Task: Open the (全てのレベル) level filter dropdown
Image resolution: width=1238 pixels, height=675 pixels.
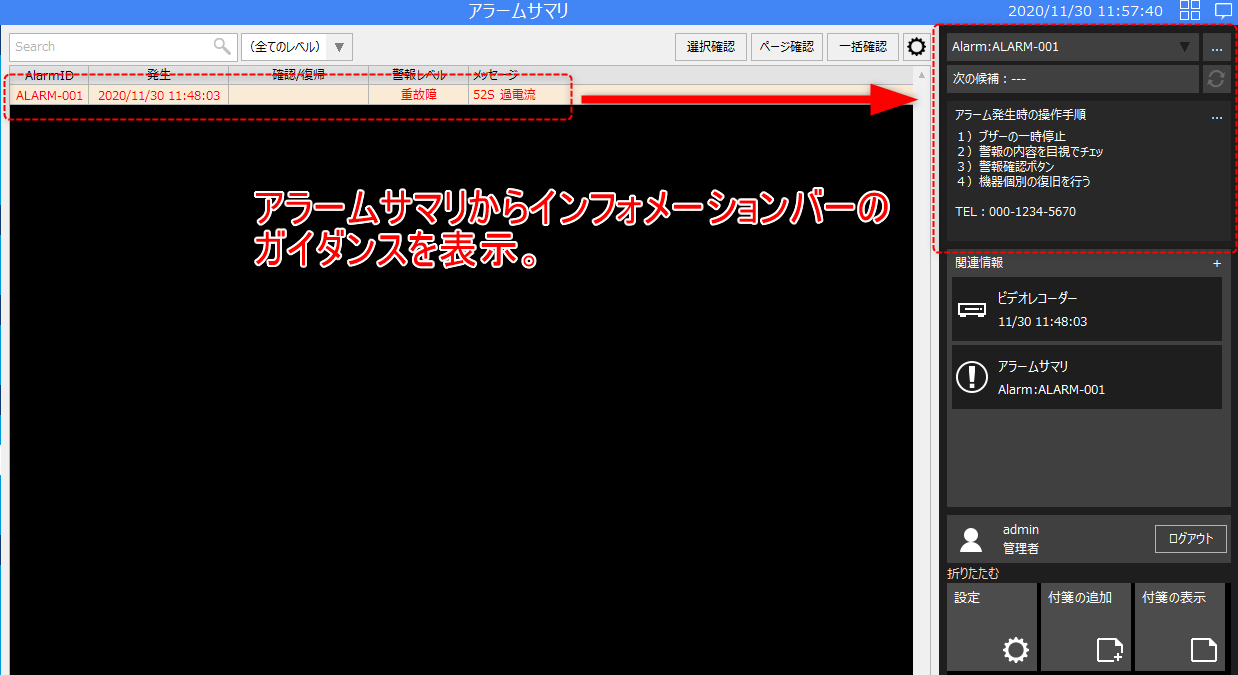Action: tap(297, 47)
